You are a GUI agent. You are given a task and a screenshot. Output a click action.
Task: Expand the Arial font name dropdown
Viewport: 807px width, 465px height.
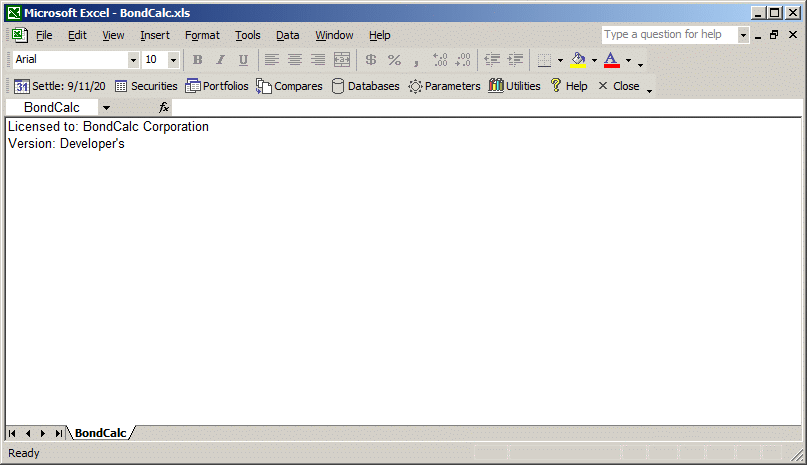[133, 60]
